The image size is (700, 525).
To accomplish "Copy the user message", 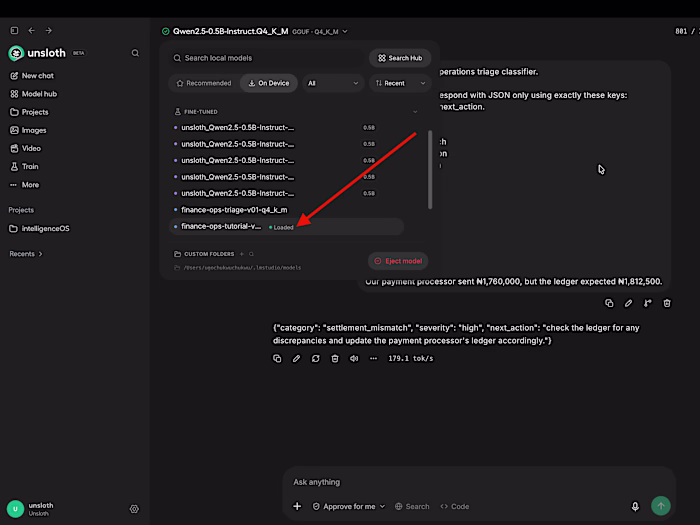I will pyautogui.click(x=609, y=304).
